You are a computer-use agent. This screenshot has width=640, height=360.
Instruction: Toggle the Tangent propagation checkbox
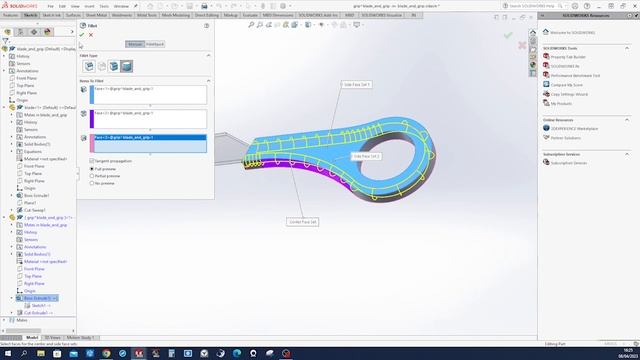pos(91,161)
